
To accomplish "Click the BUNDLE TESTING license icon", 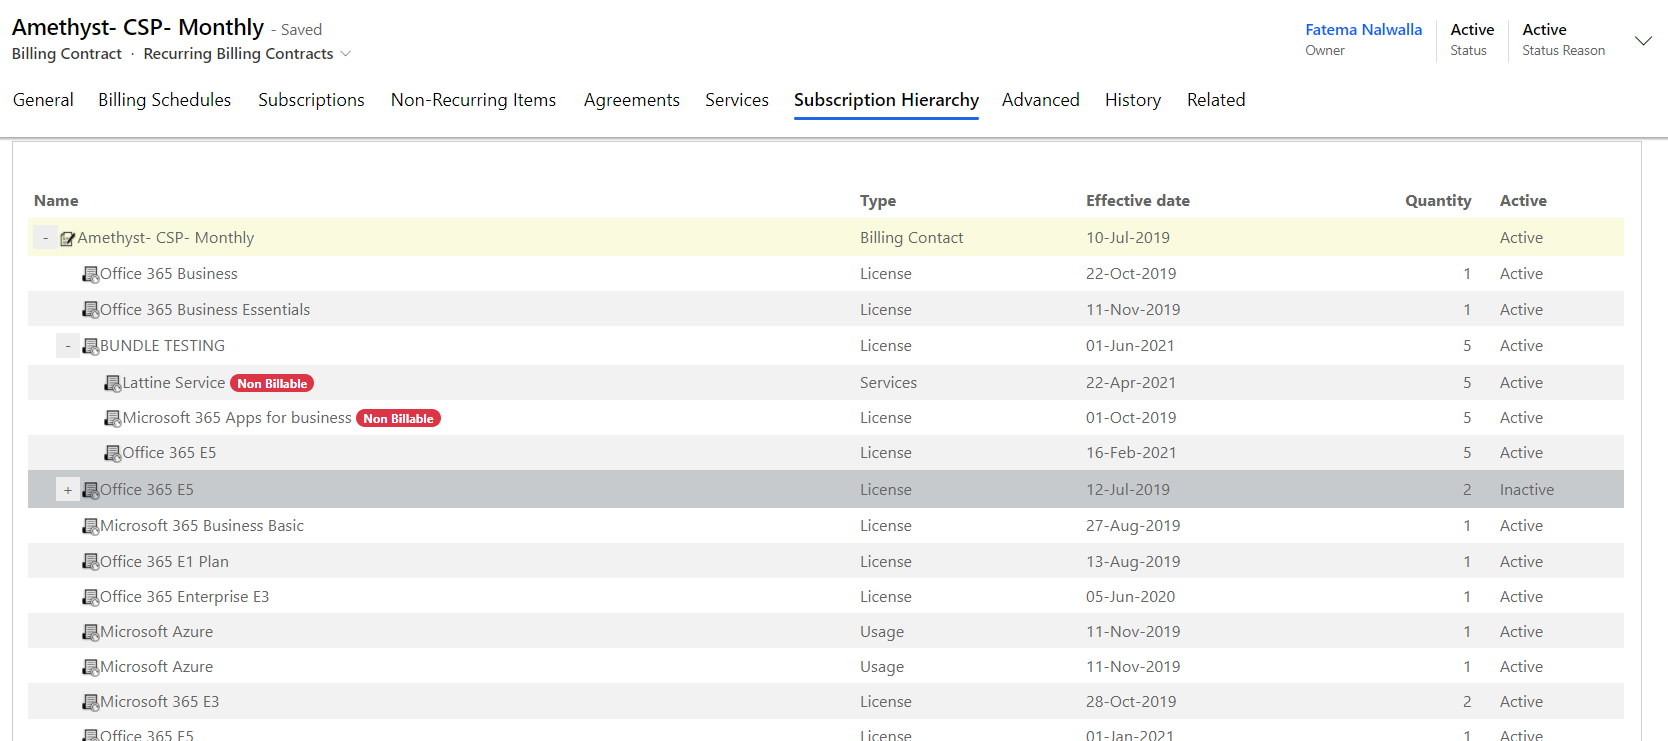I will [x=90, y=346].
